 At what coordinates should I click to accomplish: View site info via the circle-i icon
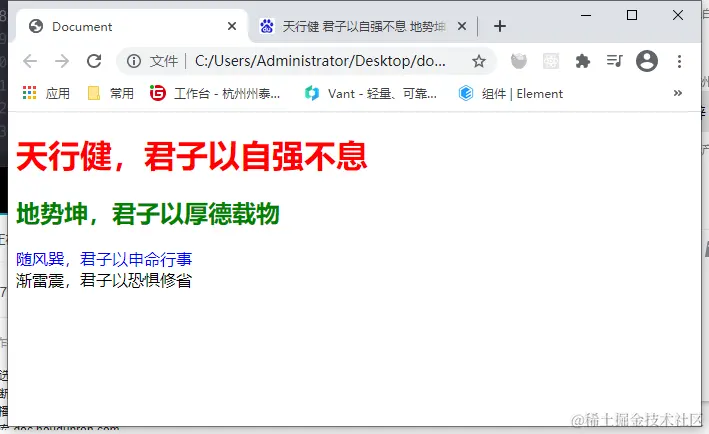(x=134, y=61)
